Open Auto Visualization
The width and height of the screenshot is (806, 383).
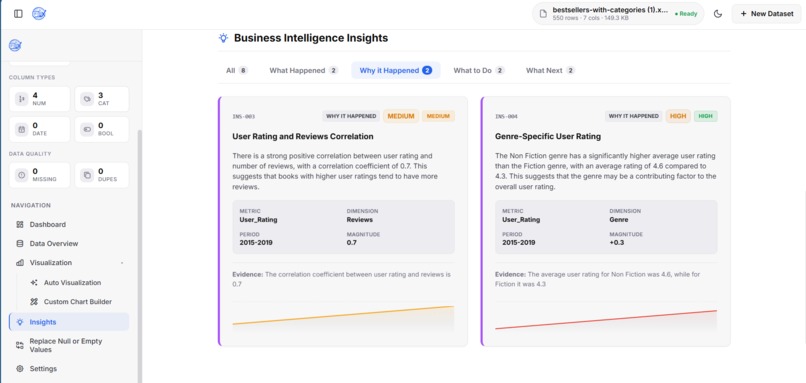pos(72,283)
